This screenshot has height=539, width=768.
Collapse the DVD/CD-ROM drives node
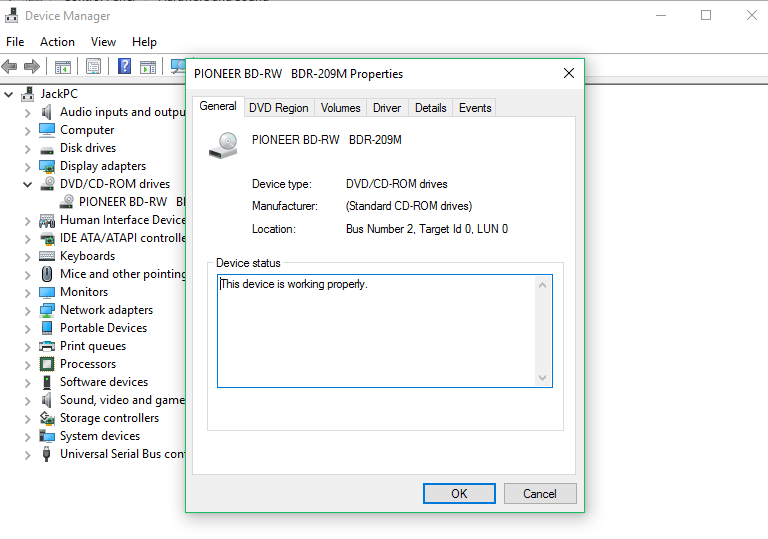pos(28,184)
